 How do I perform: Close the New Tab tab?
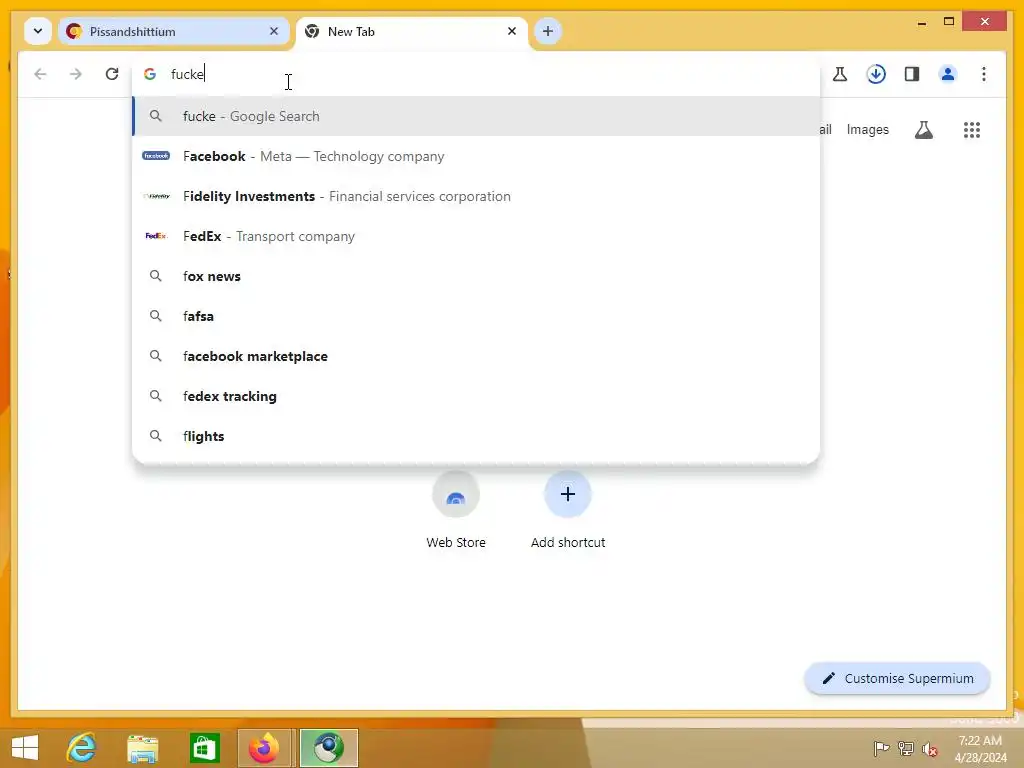tap(512, 31)
